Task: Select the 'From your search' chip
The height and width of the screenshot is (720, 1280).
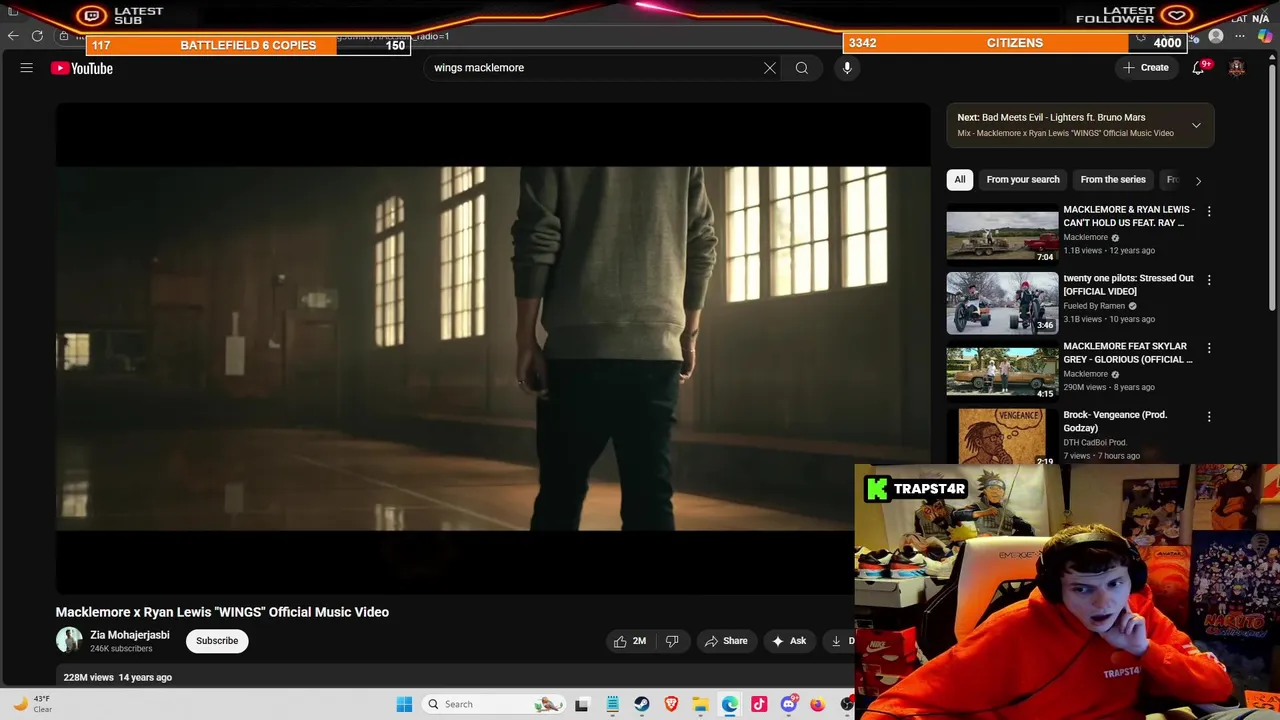Action: pos(1022,180)
